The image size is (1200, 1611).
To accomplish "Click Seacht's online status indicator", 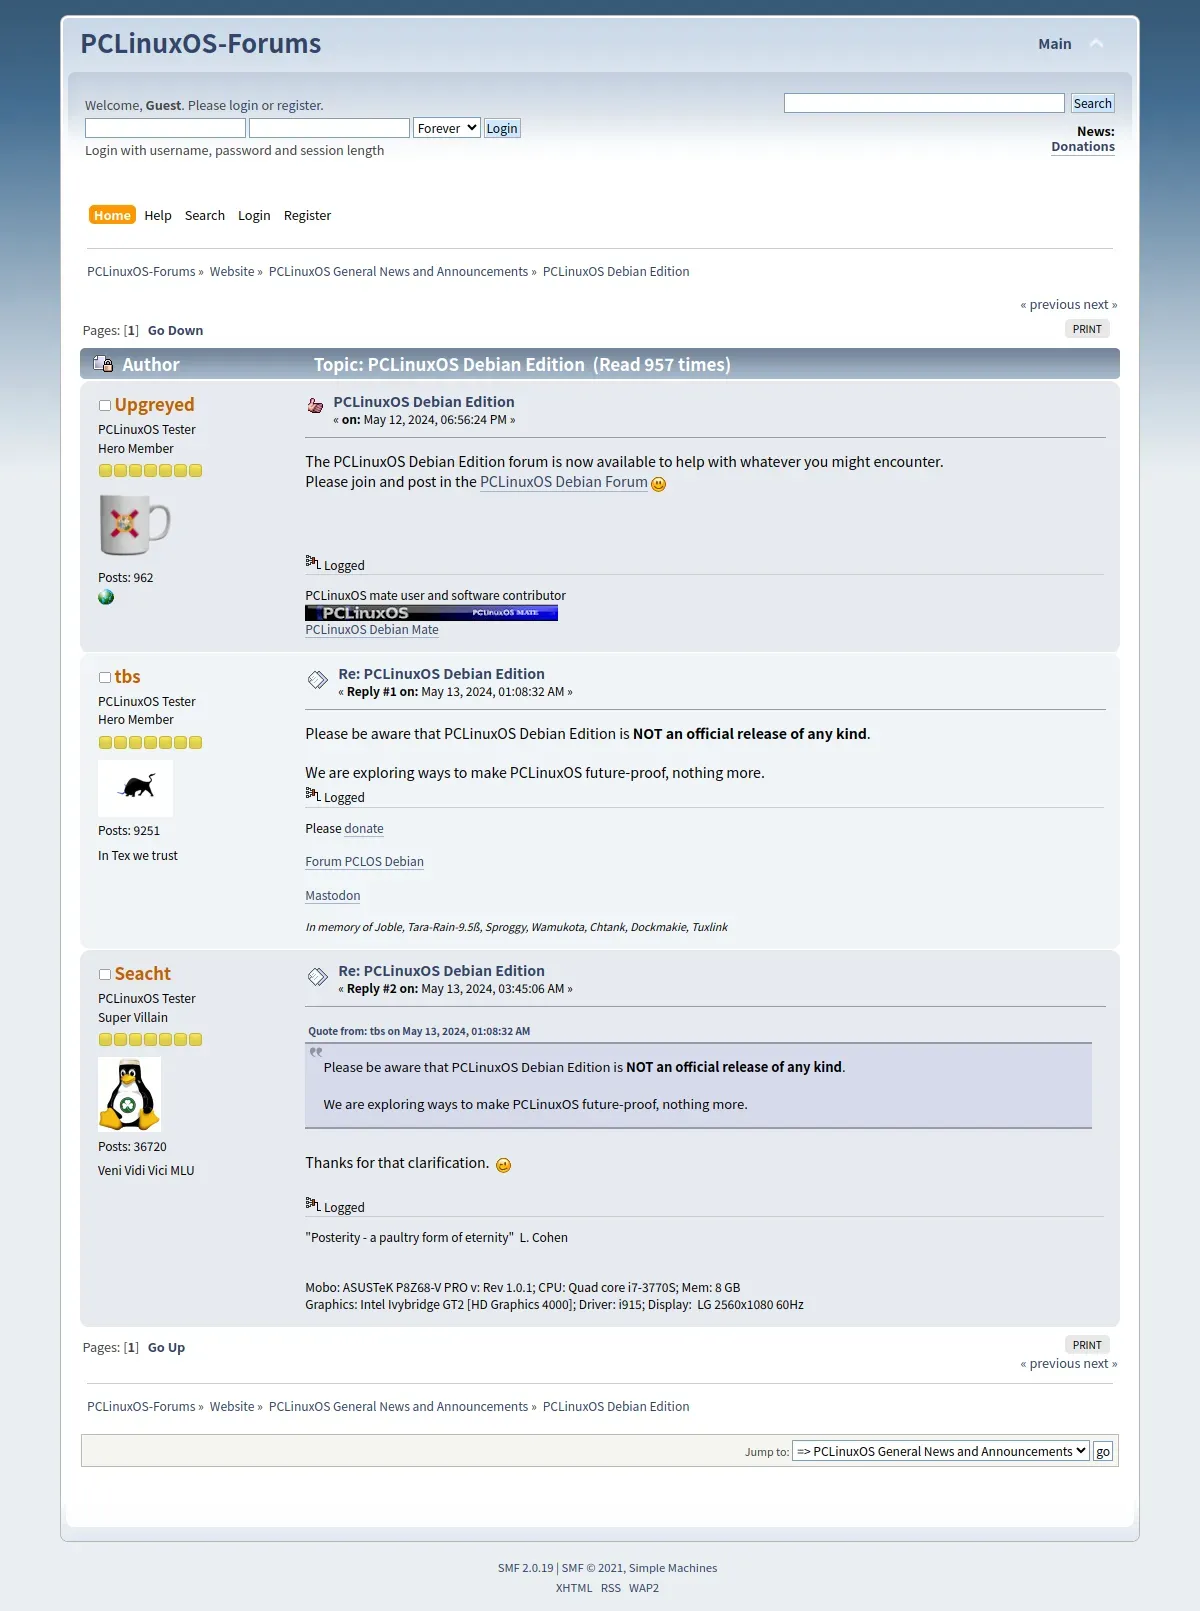I will (104, 974).
